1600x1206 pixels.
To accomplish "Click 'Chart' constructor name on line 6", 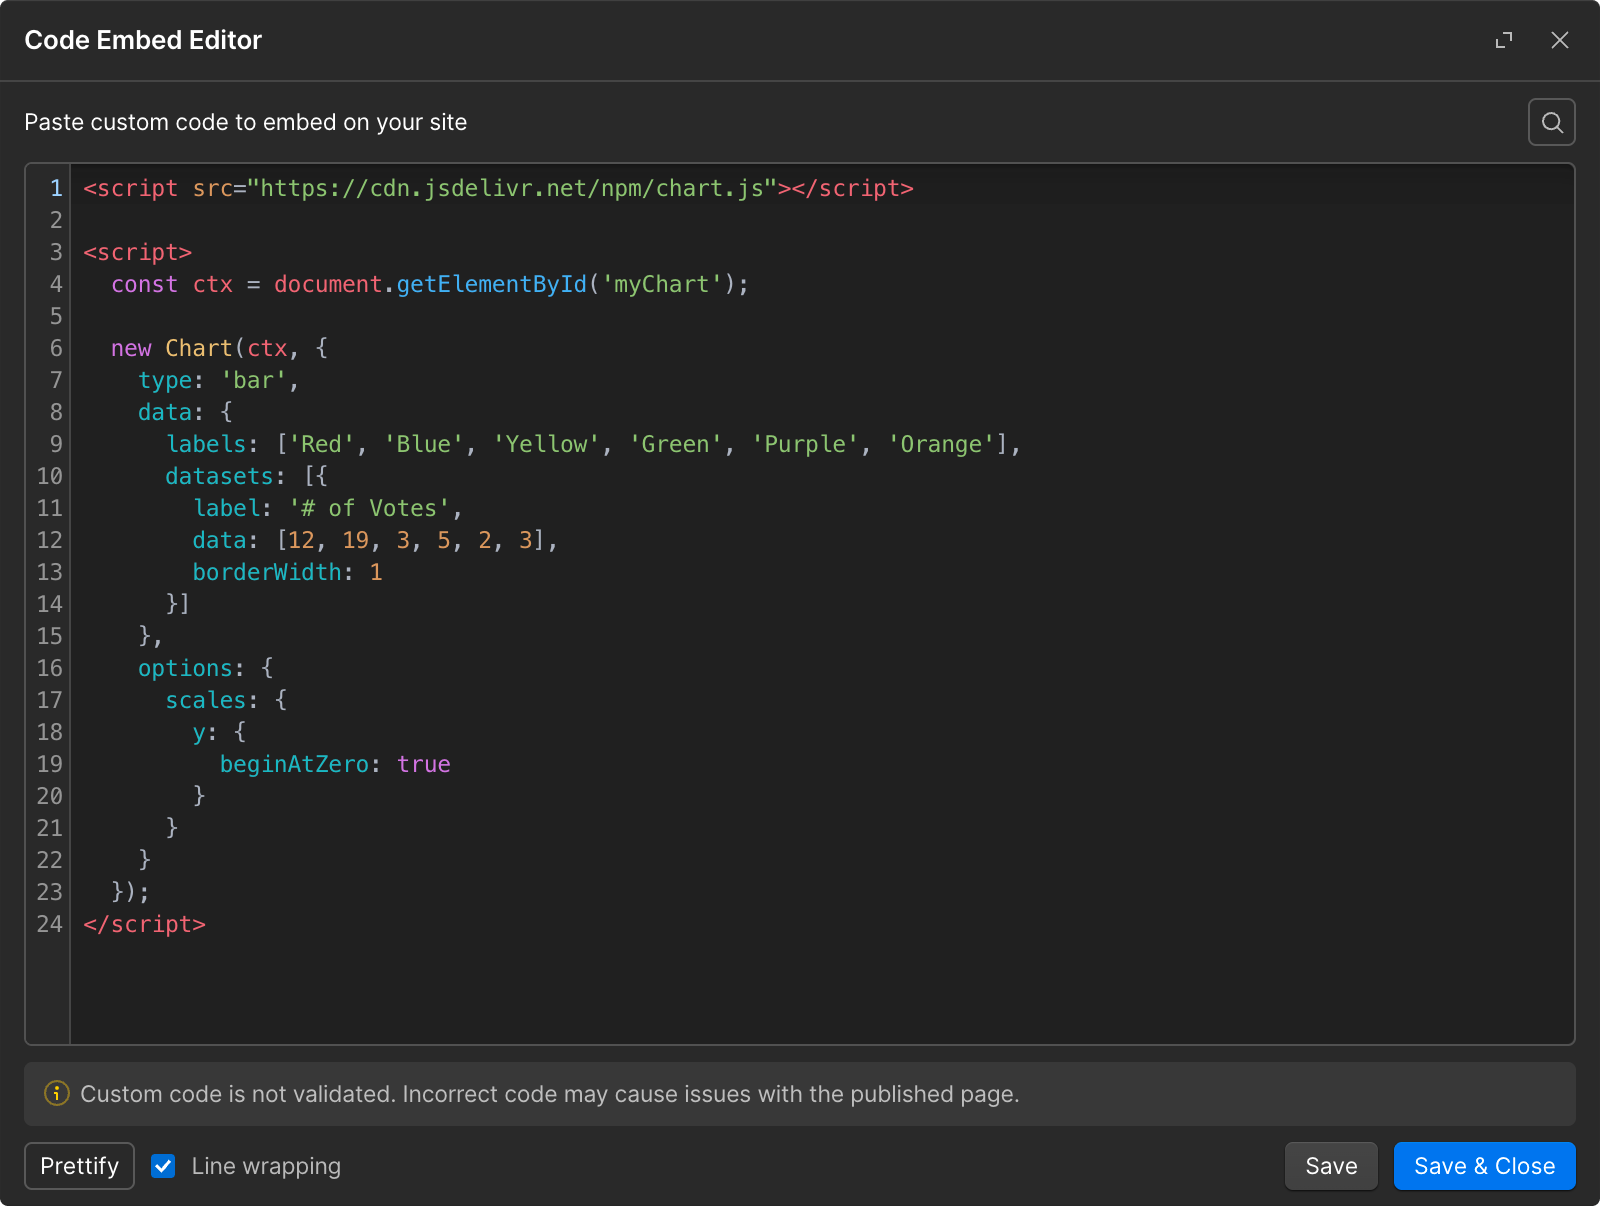I will [199, 348].
